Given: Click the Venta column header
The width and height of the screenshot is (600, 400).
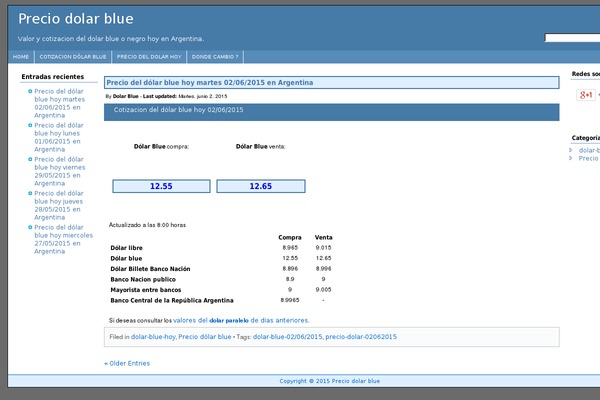Looking at the screenshot, I should [323, 237].
